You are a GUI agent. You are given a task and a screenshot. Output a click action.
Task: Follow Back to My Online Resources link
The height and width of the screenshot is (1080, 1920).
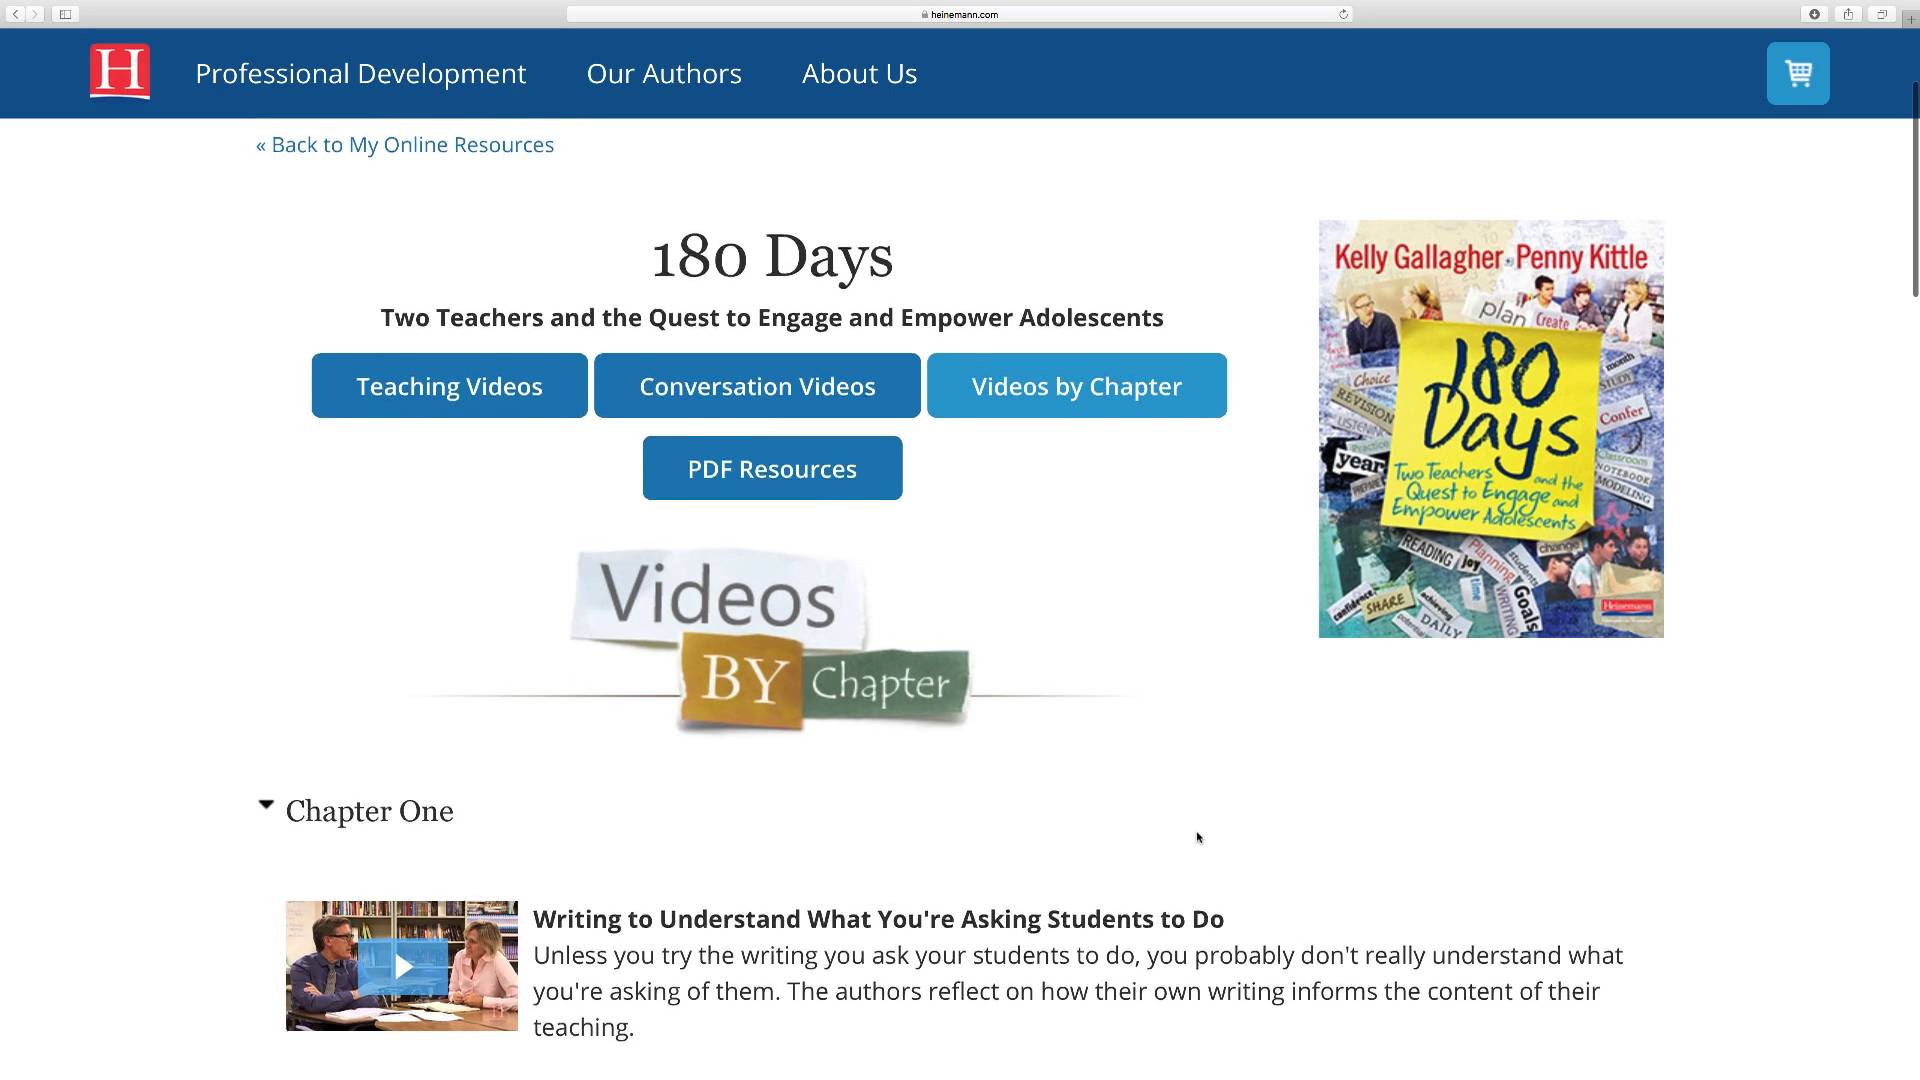[x=405, y=145]
